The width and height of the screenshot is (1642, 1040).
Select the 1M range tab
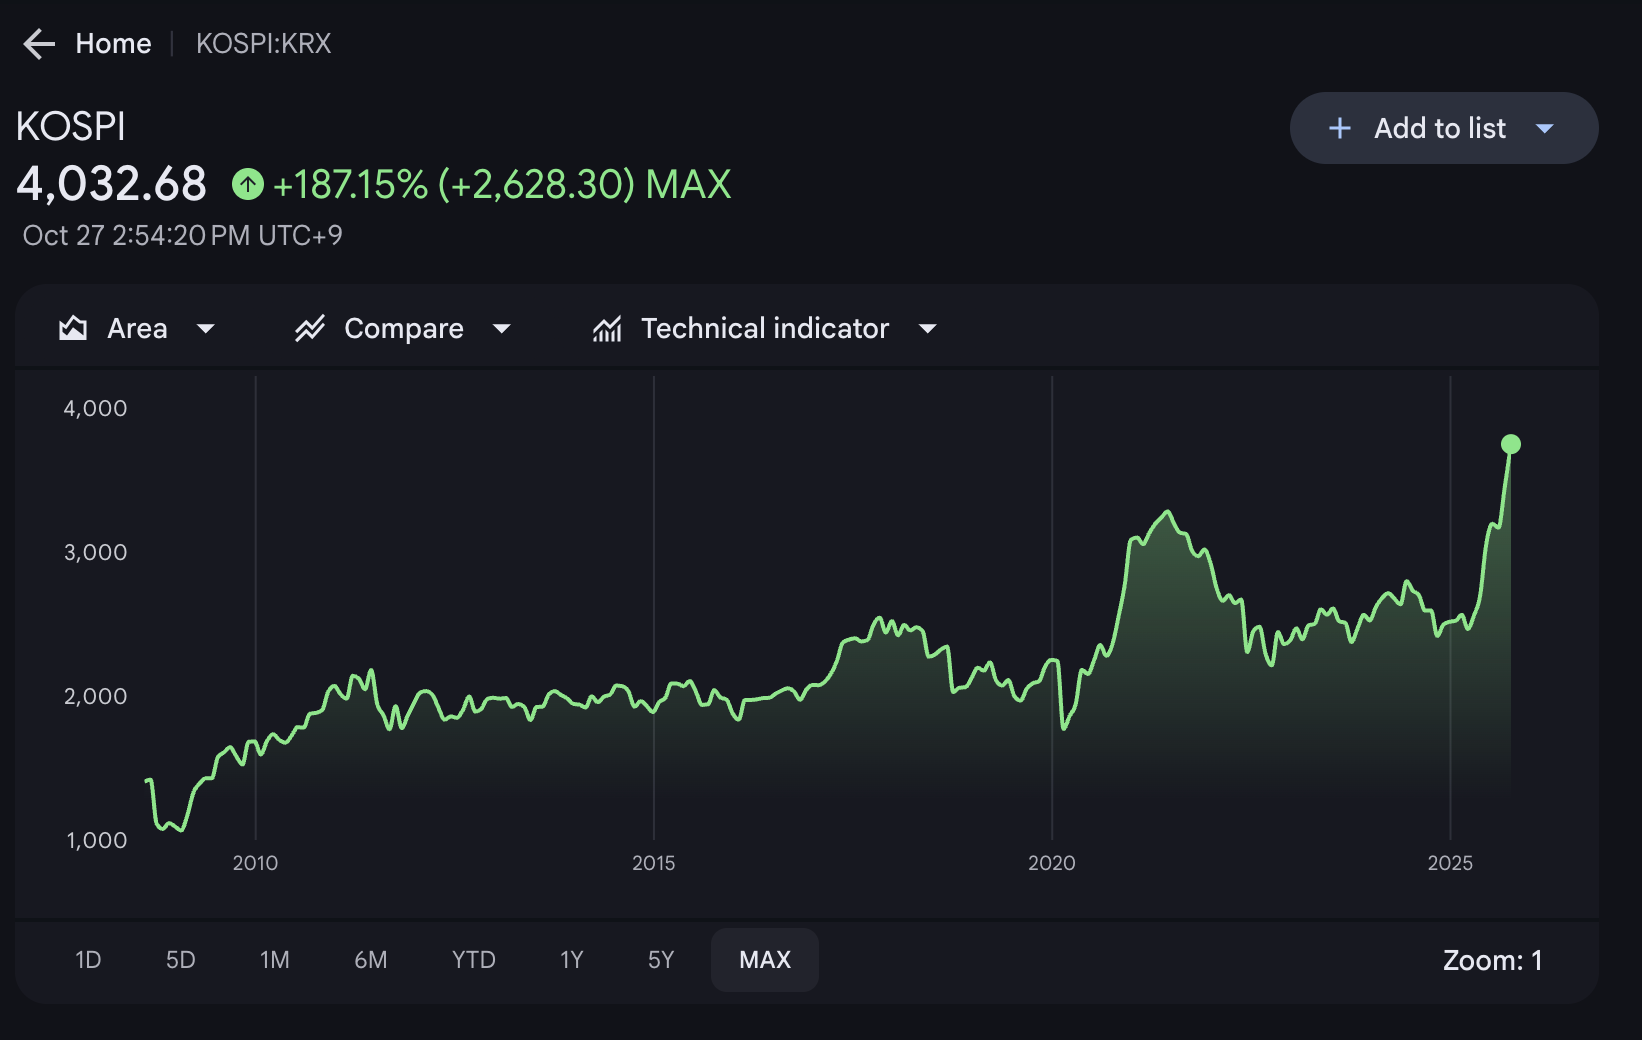coord(275,960)
